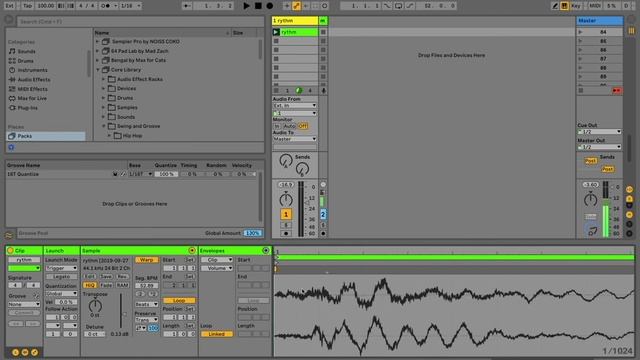Open the envelope Volume control chooser
The image size is (640, 360).
tap(217, 268)
